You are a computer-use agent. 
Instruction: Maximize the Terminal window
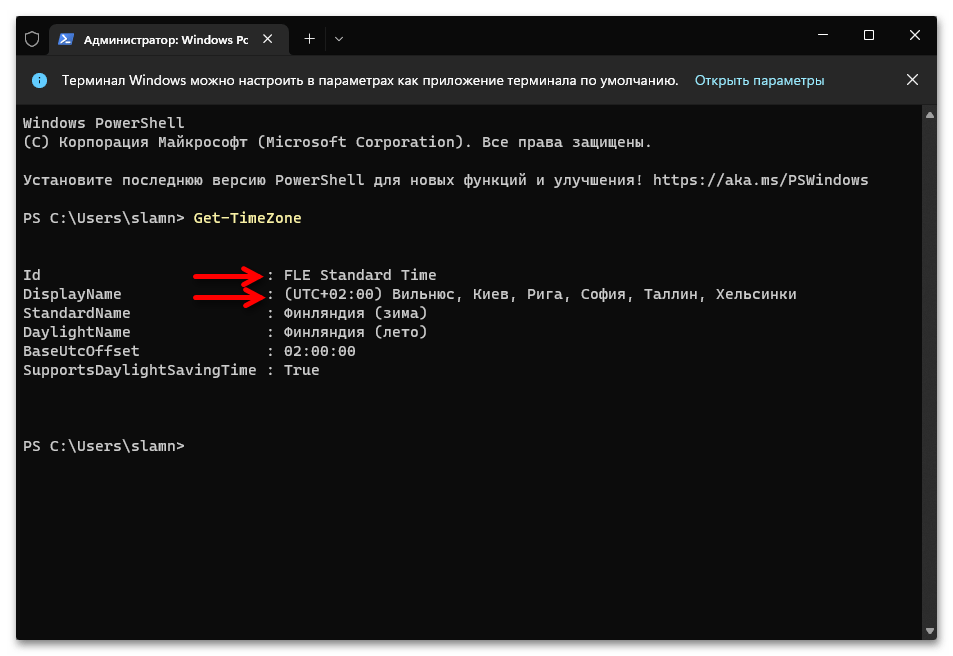869,35
